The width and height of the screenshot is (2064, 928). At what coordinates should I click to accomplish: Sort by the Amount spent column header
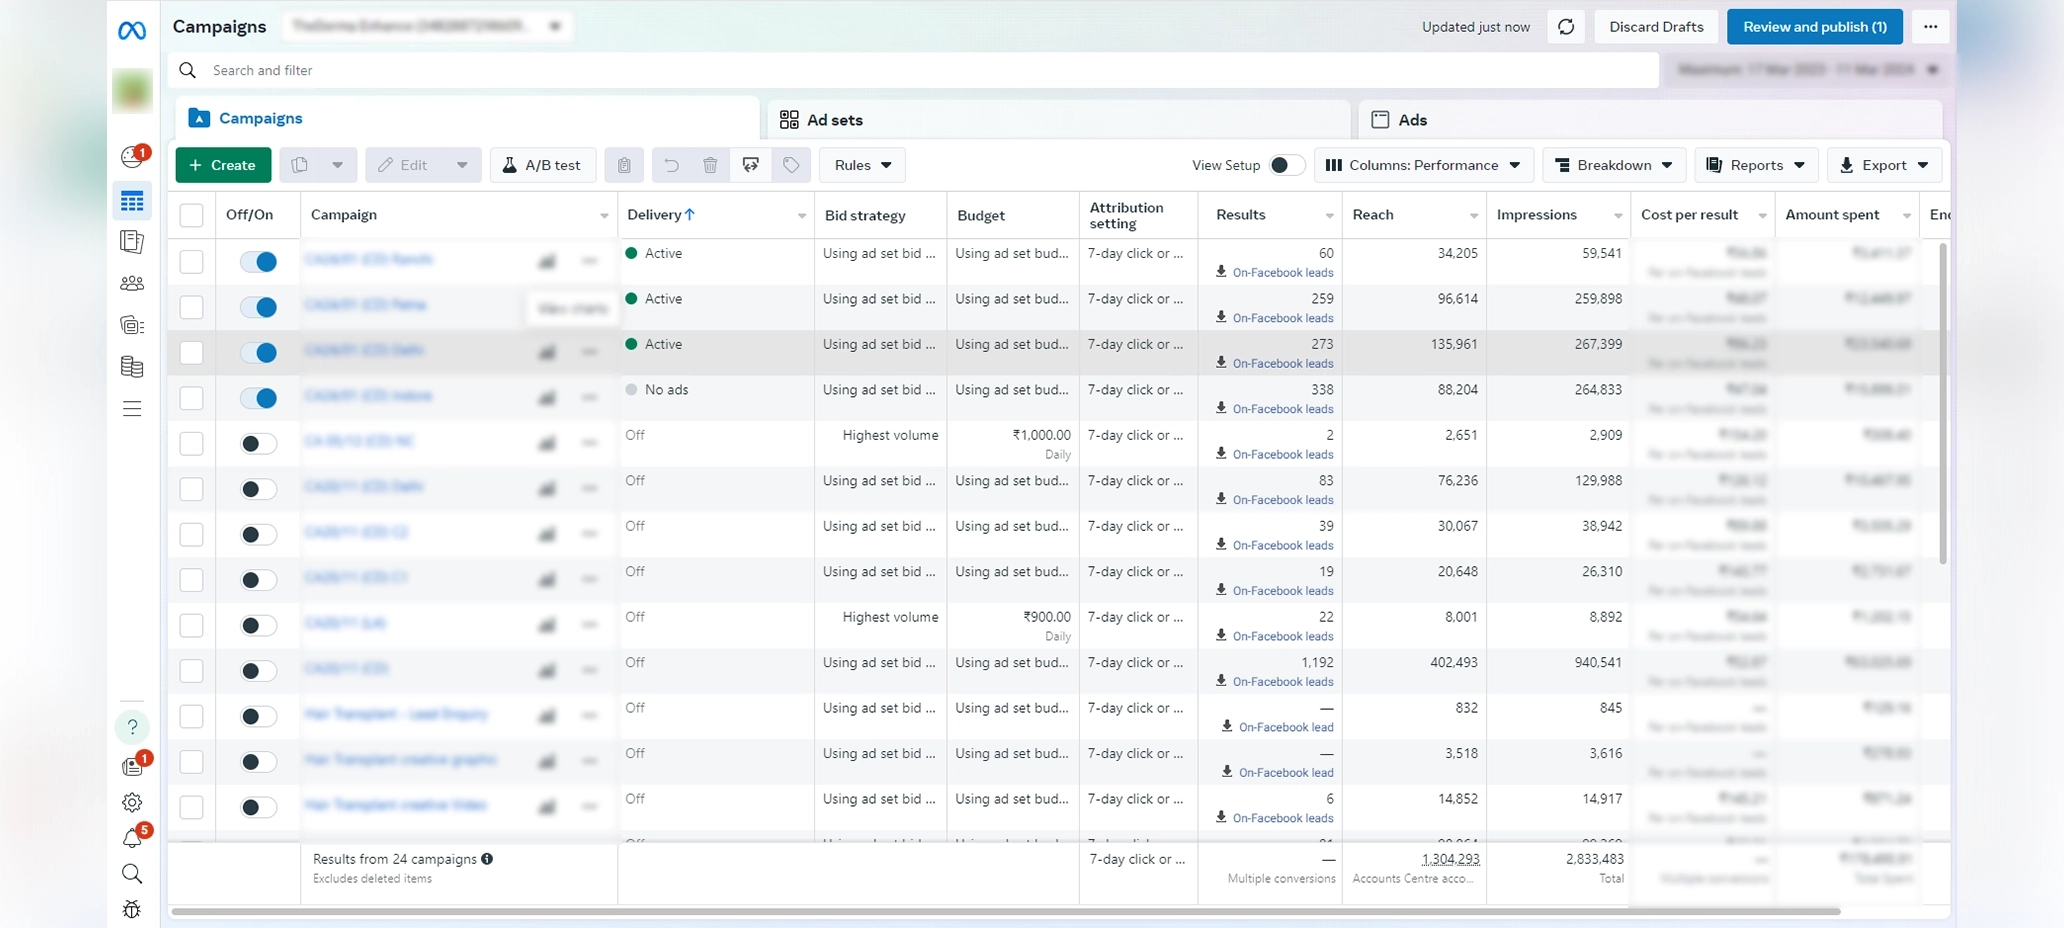coord(1832,215)
